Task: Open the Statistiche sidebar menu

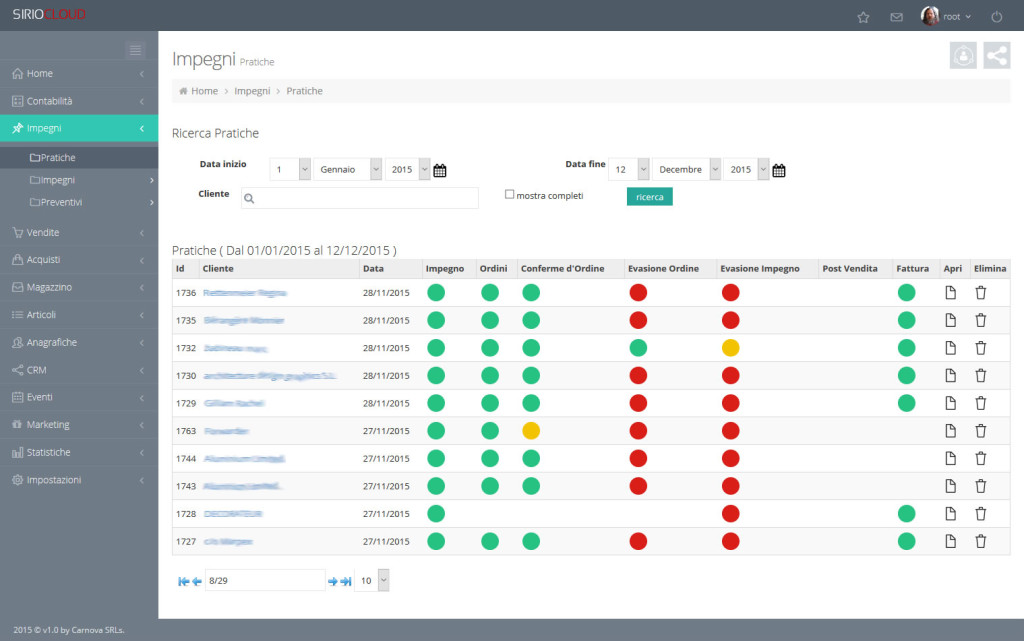Action: 79,452
